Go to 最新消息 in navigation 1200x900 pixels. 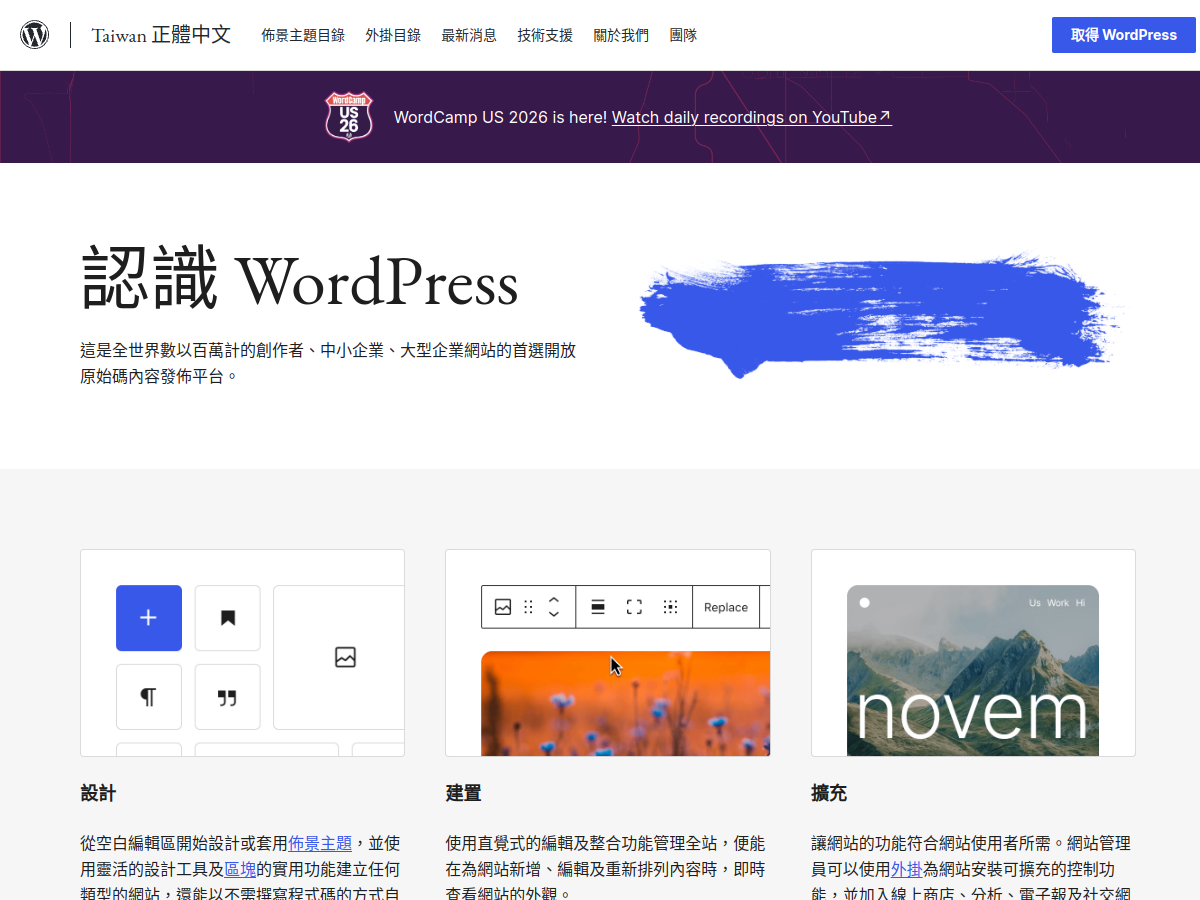[469, 35]
